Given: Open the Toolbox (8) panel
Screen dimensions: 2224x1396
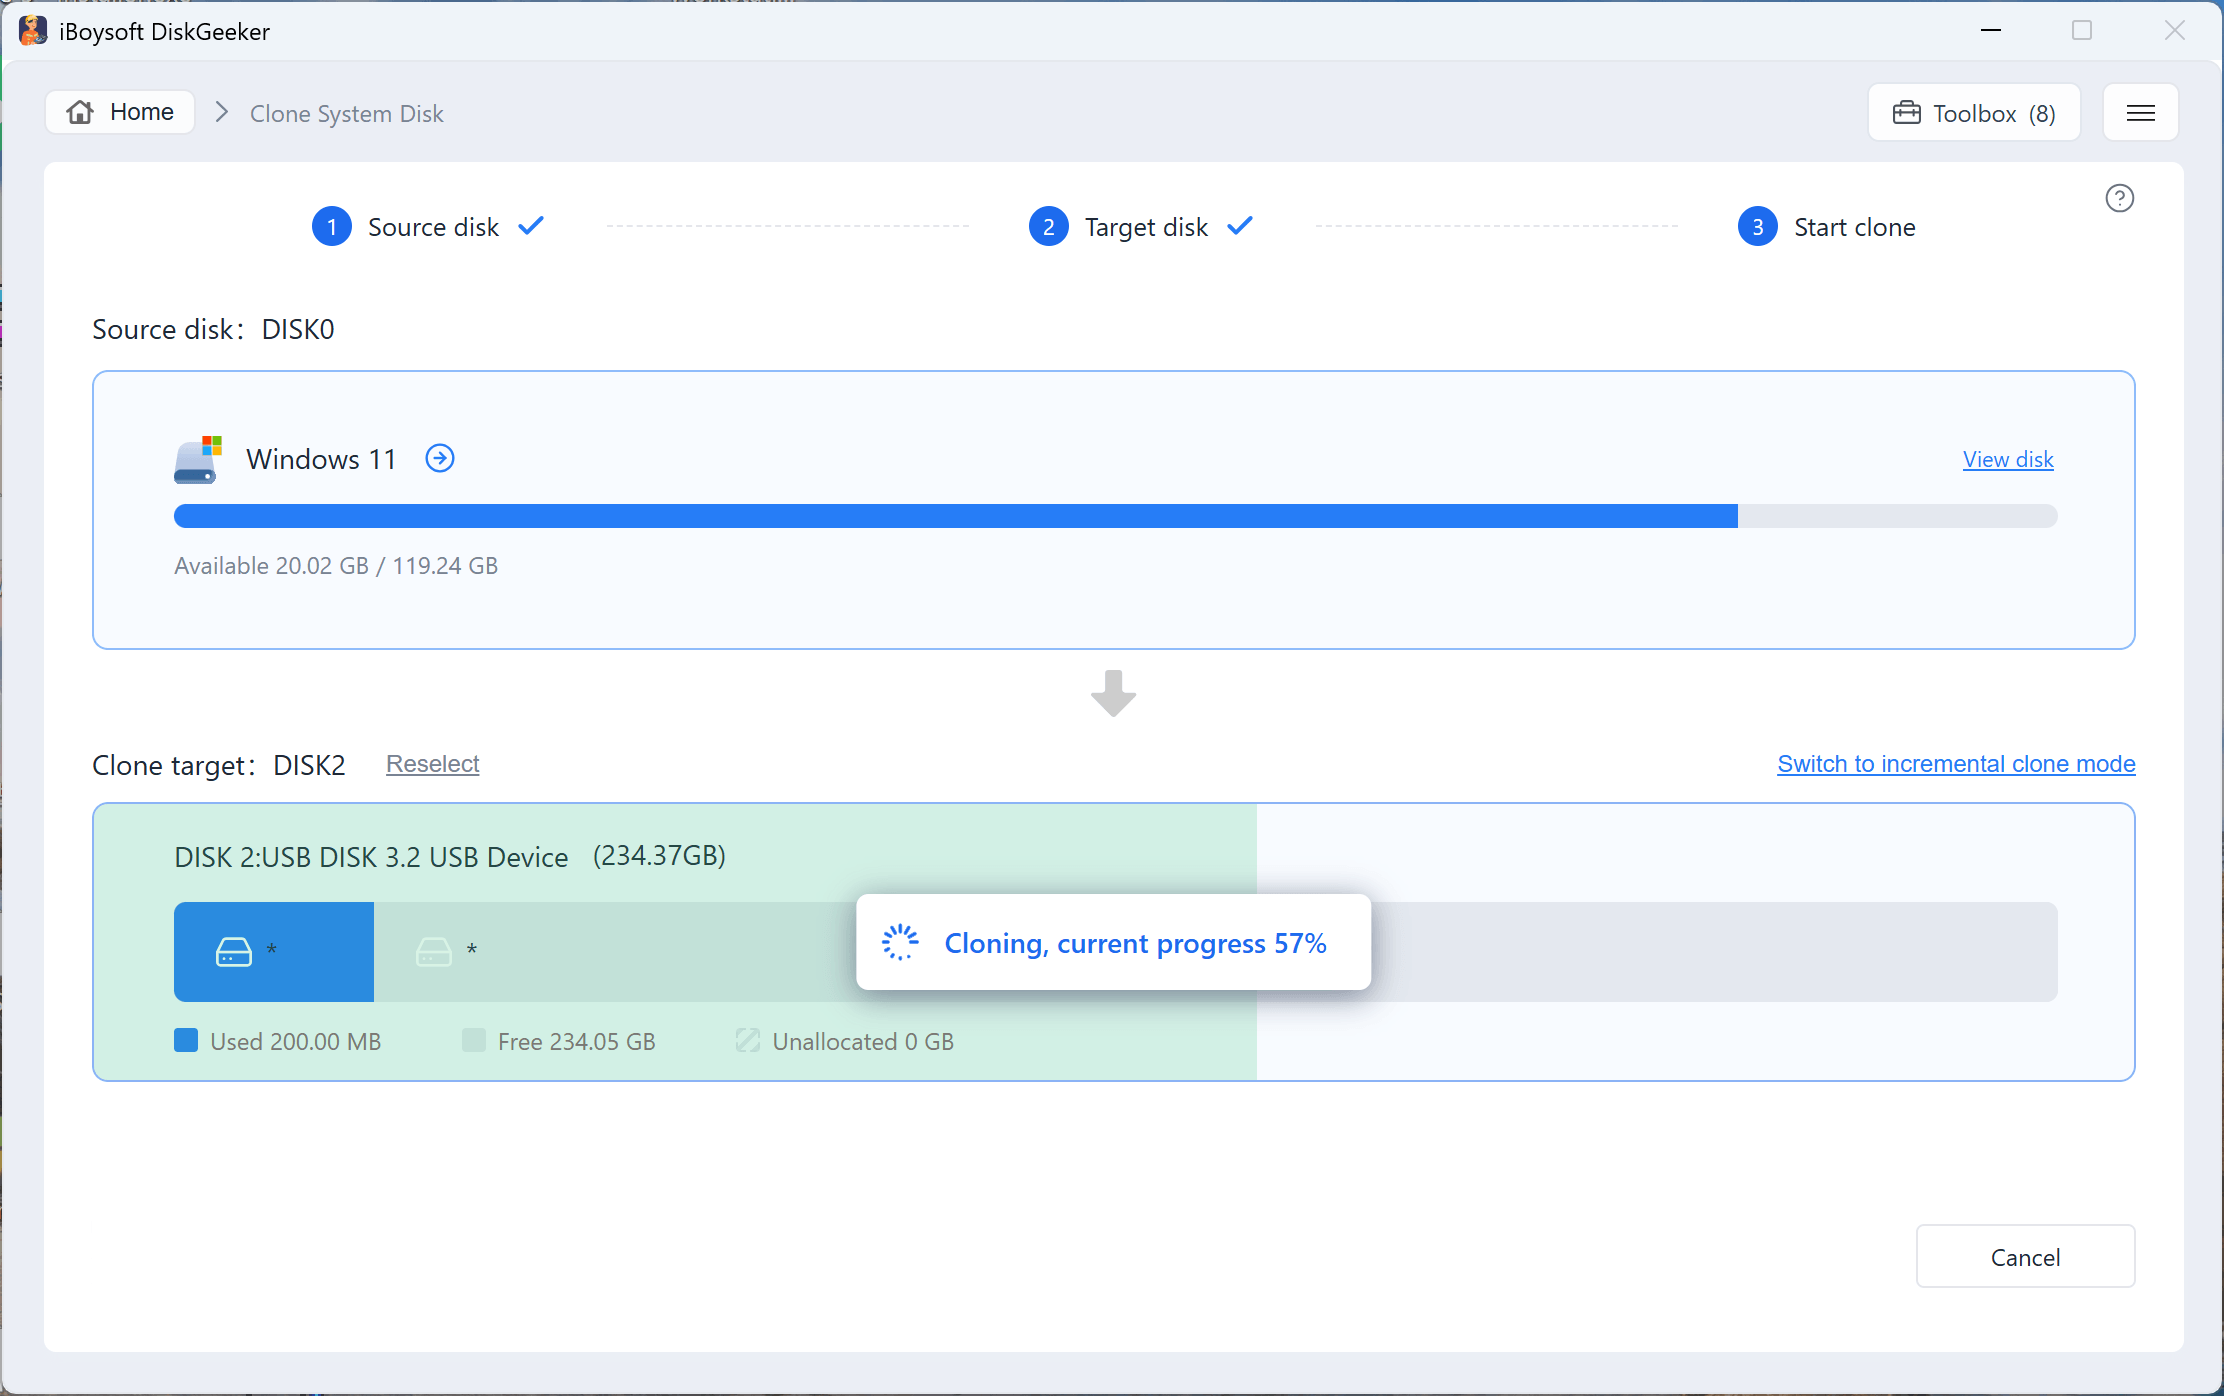Looking at the screenshot, I should point(1974,113).
